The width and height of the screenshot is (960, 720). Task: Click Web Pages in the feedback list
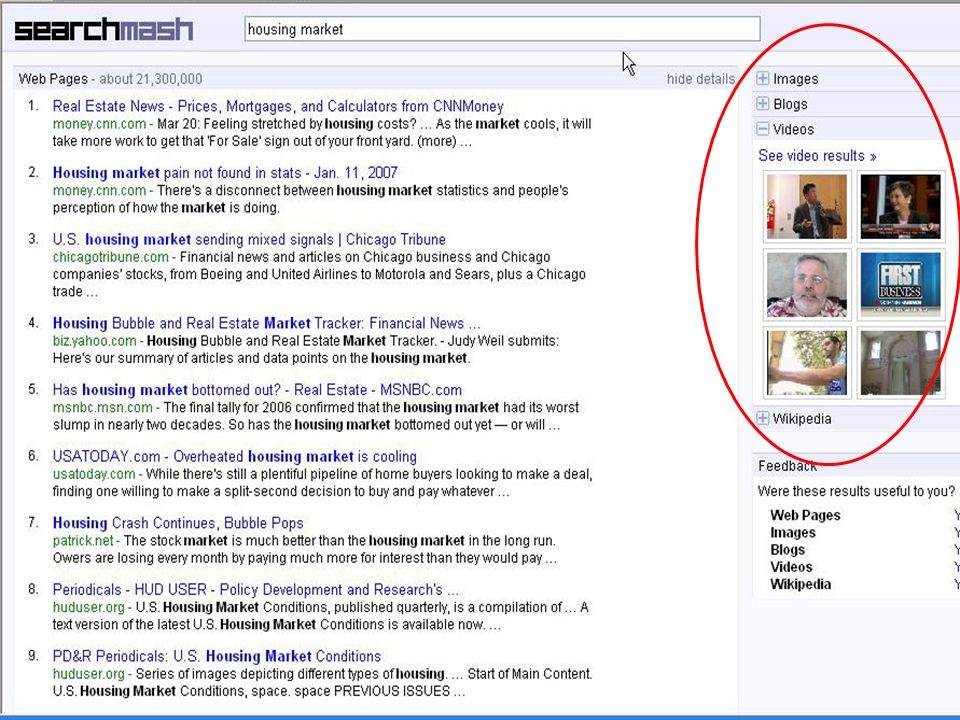click(805, 516)
